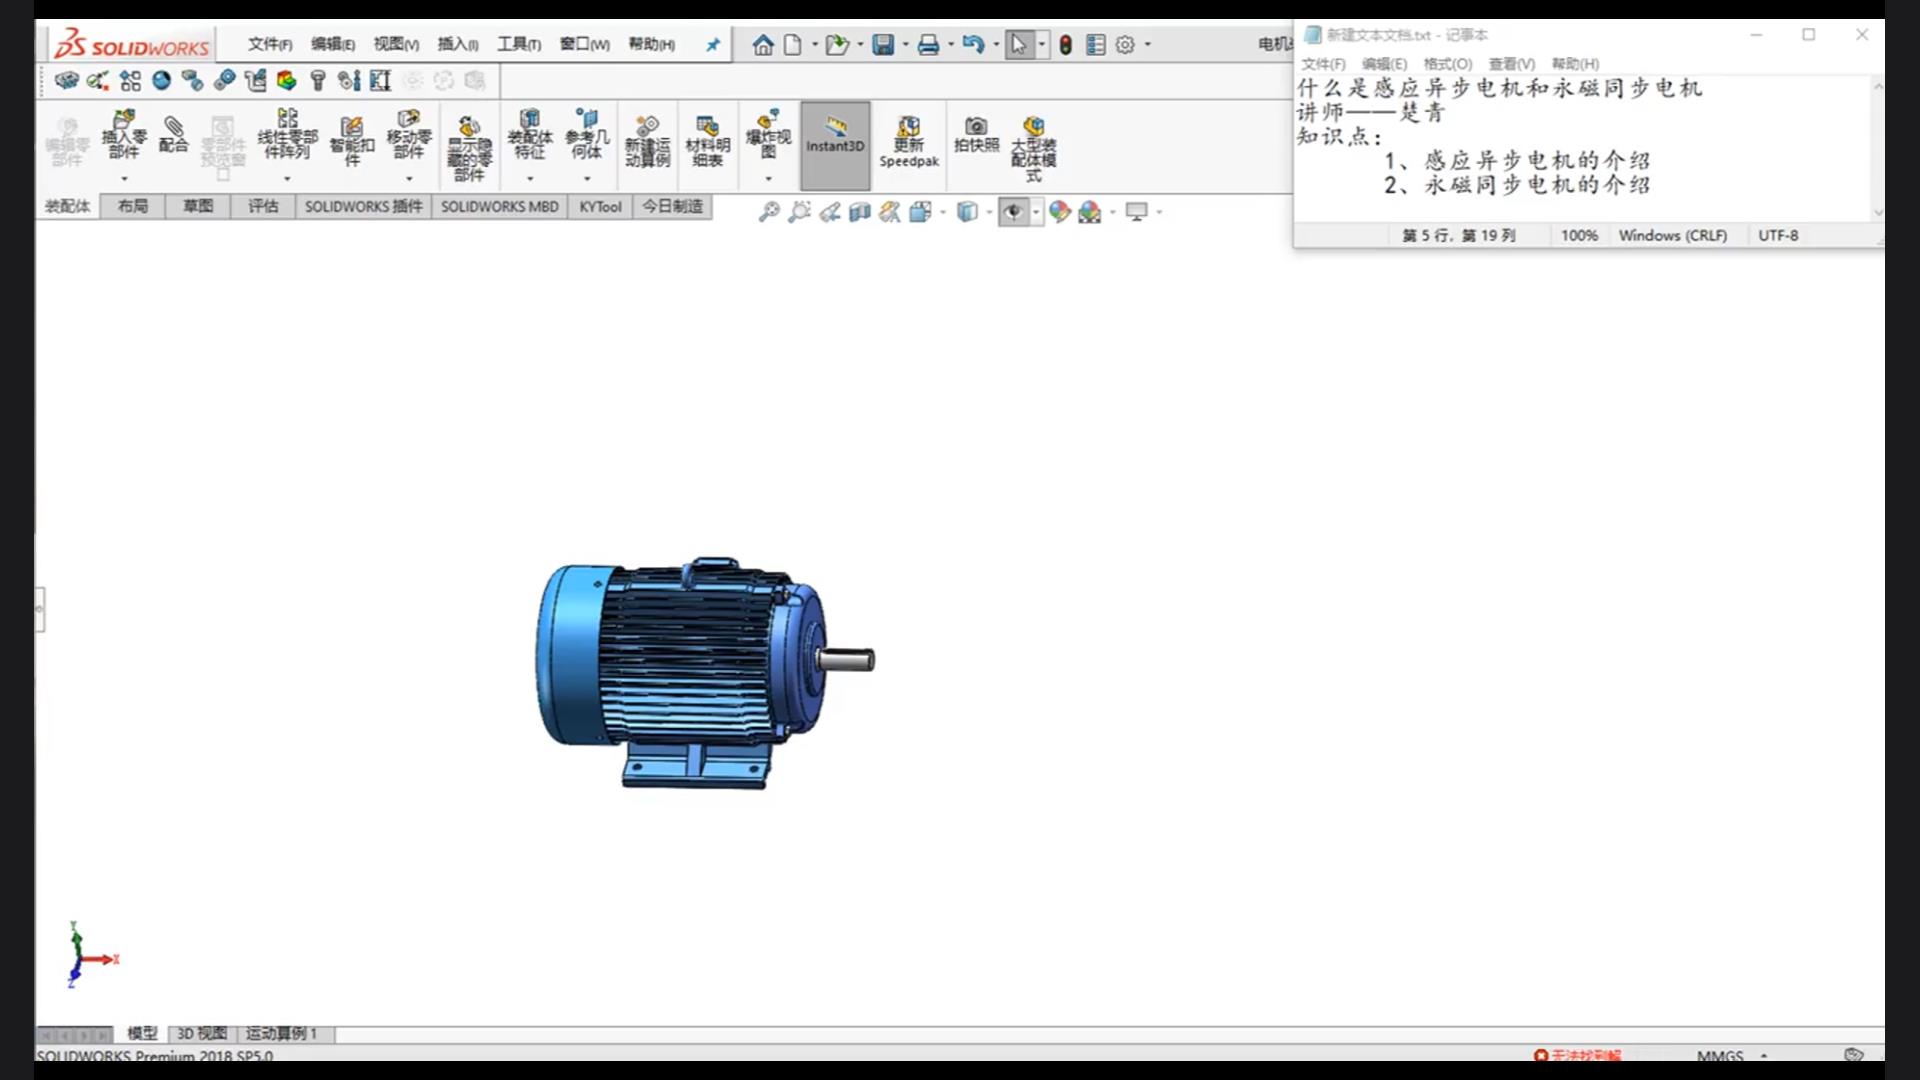Create a new document with the New icon

[x=793, y=45]
